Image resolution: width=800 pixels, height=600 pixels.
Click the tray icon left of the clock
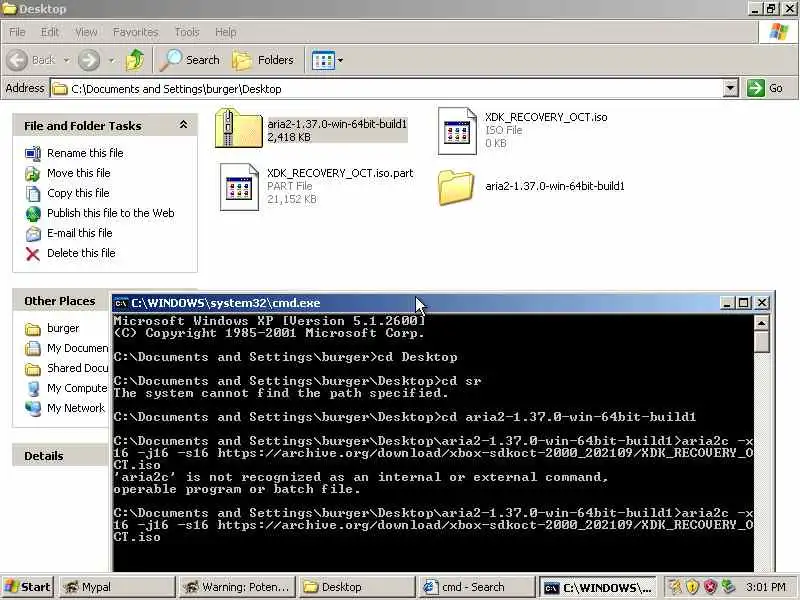(x=728, y=587)
